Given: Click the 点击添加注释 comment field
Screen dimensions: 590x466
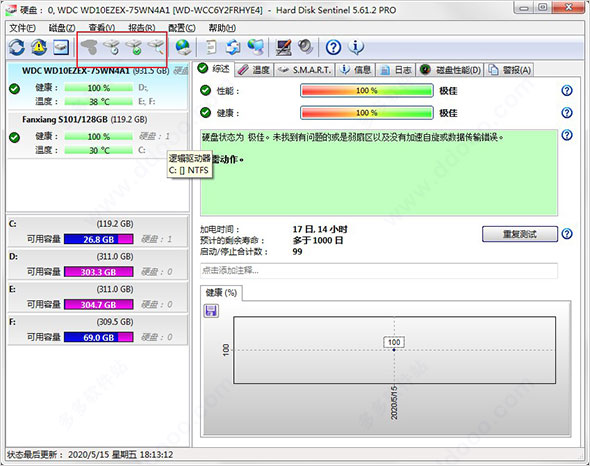Looking at the screenshot, I should pyautogui.click(x=379, y=271).
